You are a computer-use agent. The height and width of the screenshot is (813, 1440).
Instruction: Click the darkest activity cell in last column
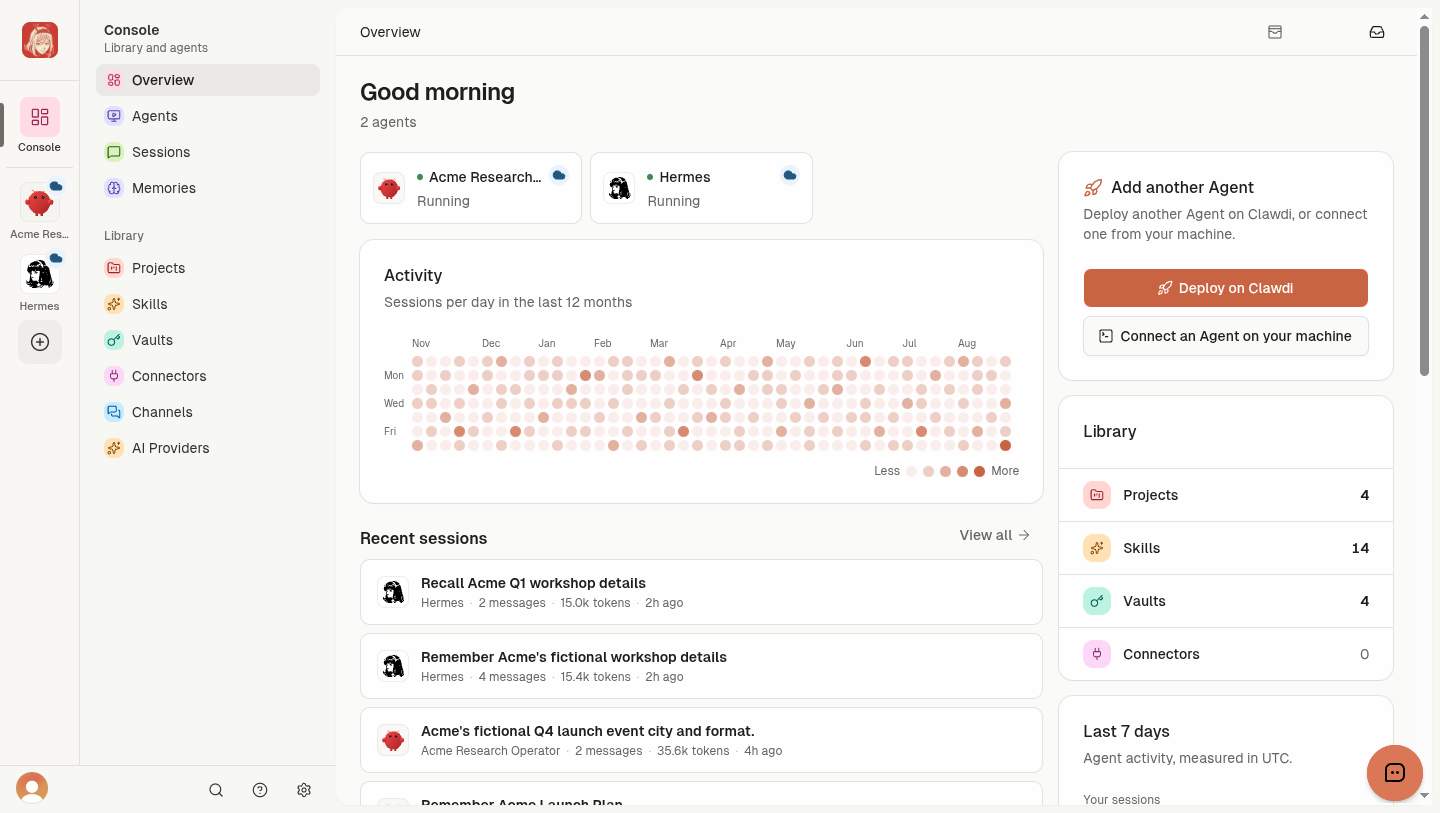[x=1006, y=446]
